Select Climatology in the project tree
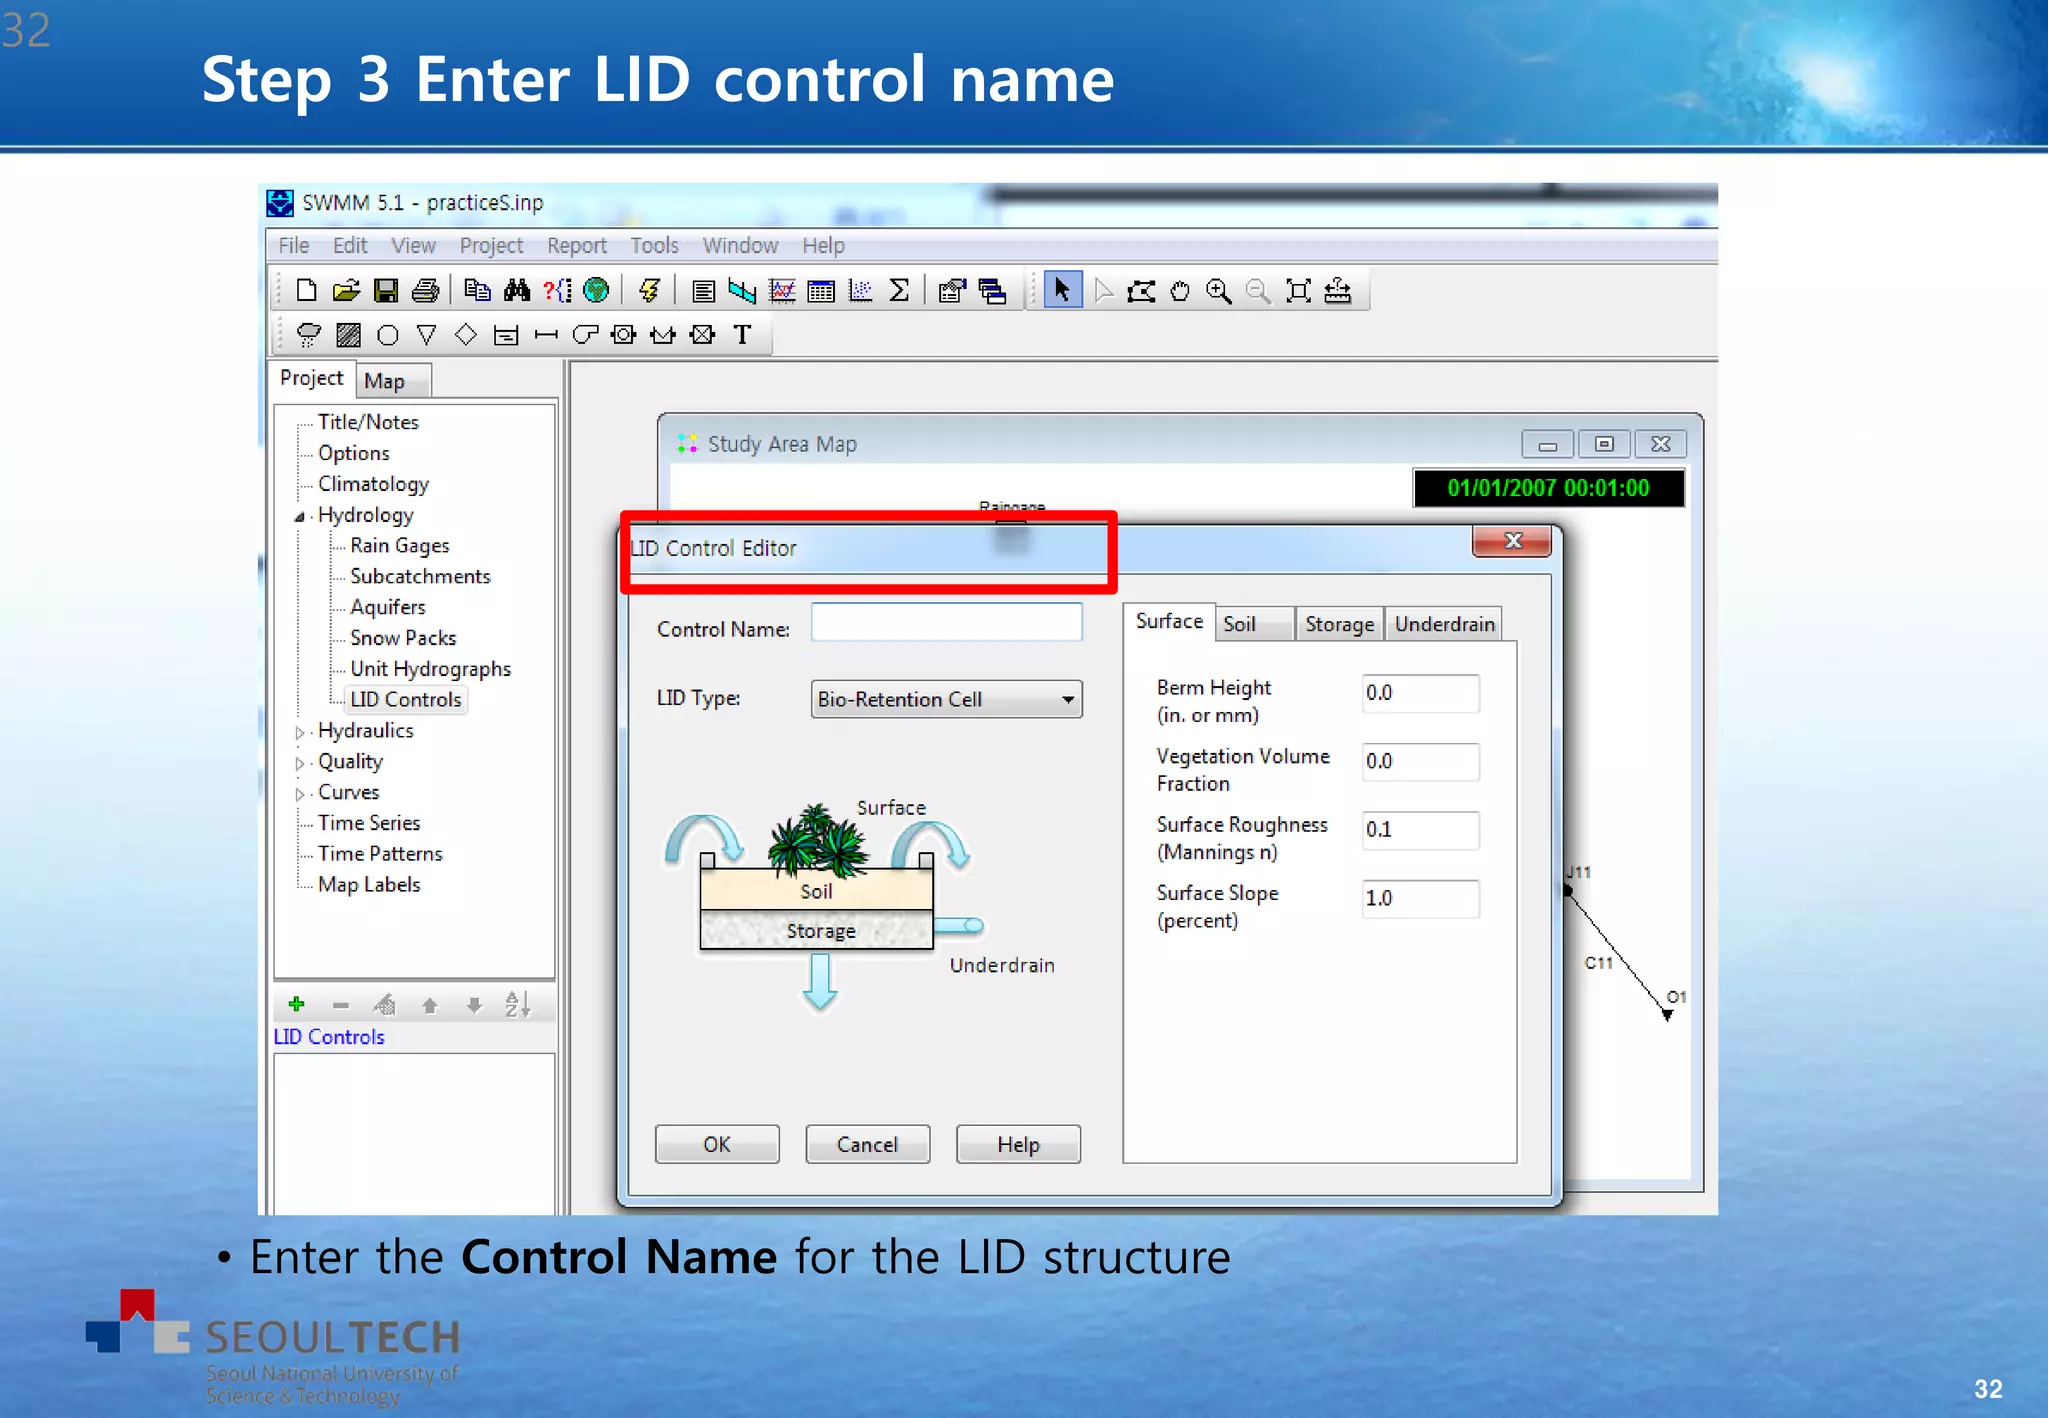 point(373,484)
